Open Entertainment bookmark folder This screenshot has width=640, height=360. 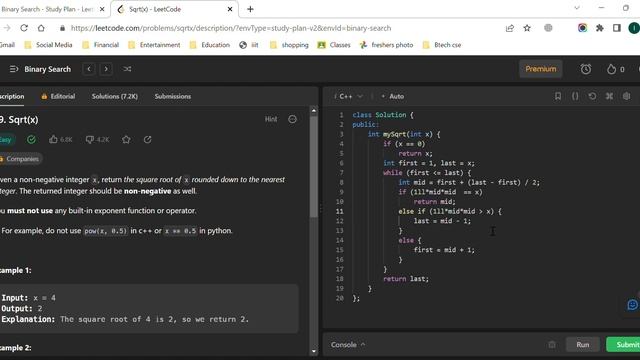coord(154,45)
